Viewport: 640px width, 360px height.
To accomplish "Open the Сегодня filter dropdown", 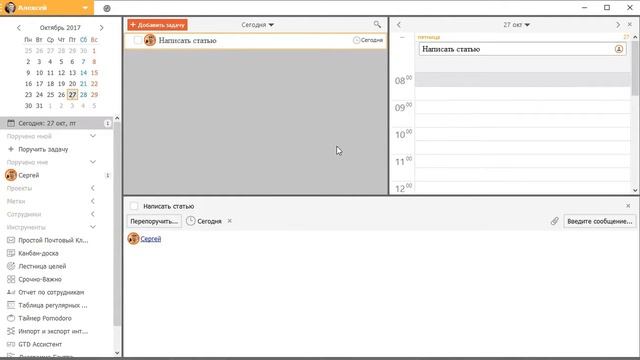I will (x=258, y=25).
